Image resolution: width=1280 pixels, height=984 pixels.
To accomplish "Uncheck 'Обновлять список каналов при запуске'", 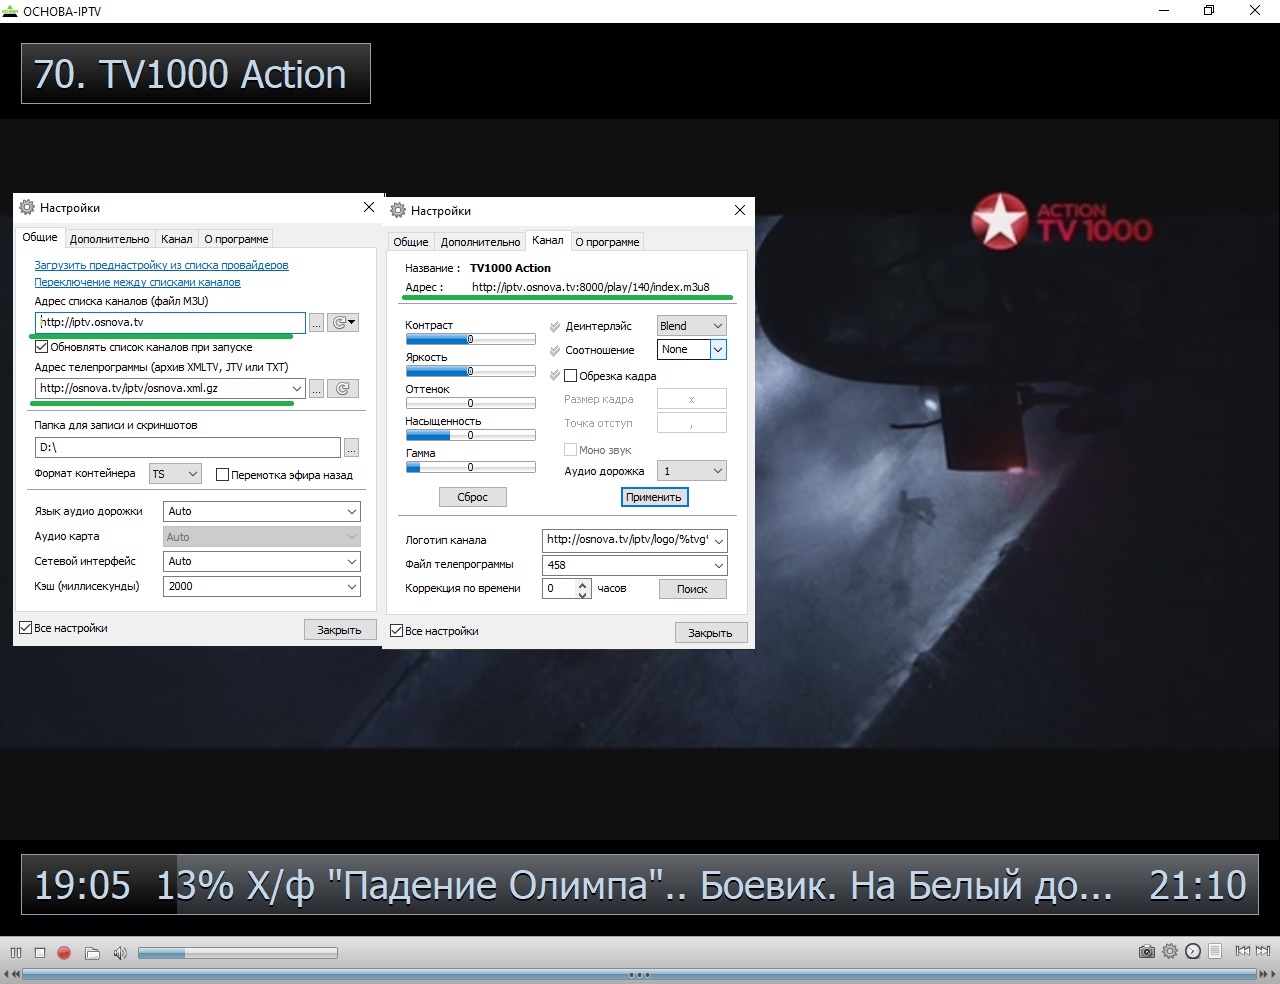I will (x=42, y=347).
